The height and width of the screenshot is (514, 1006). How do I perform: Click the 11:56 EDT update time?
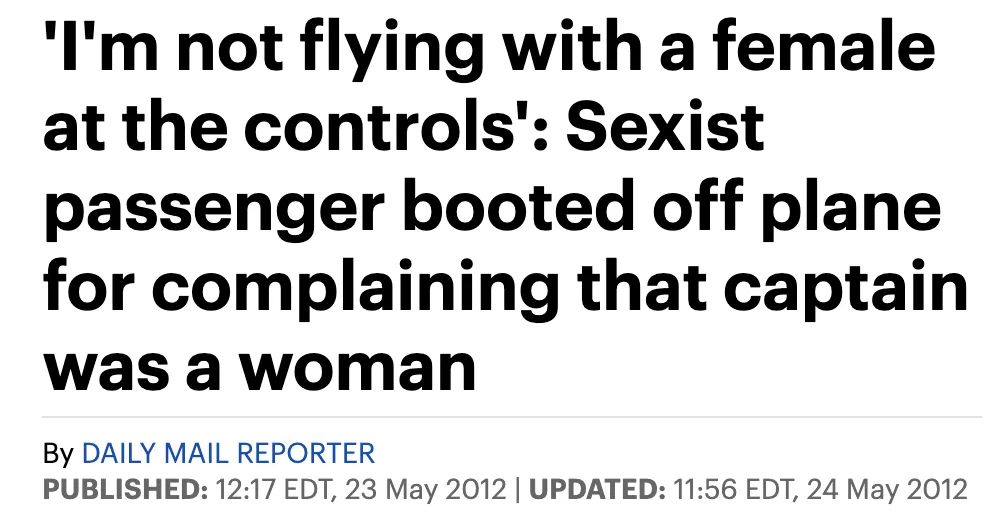click(x=735, y=489)
